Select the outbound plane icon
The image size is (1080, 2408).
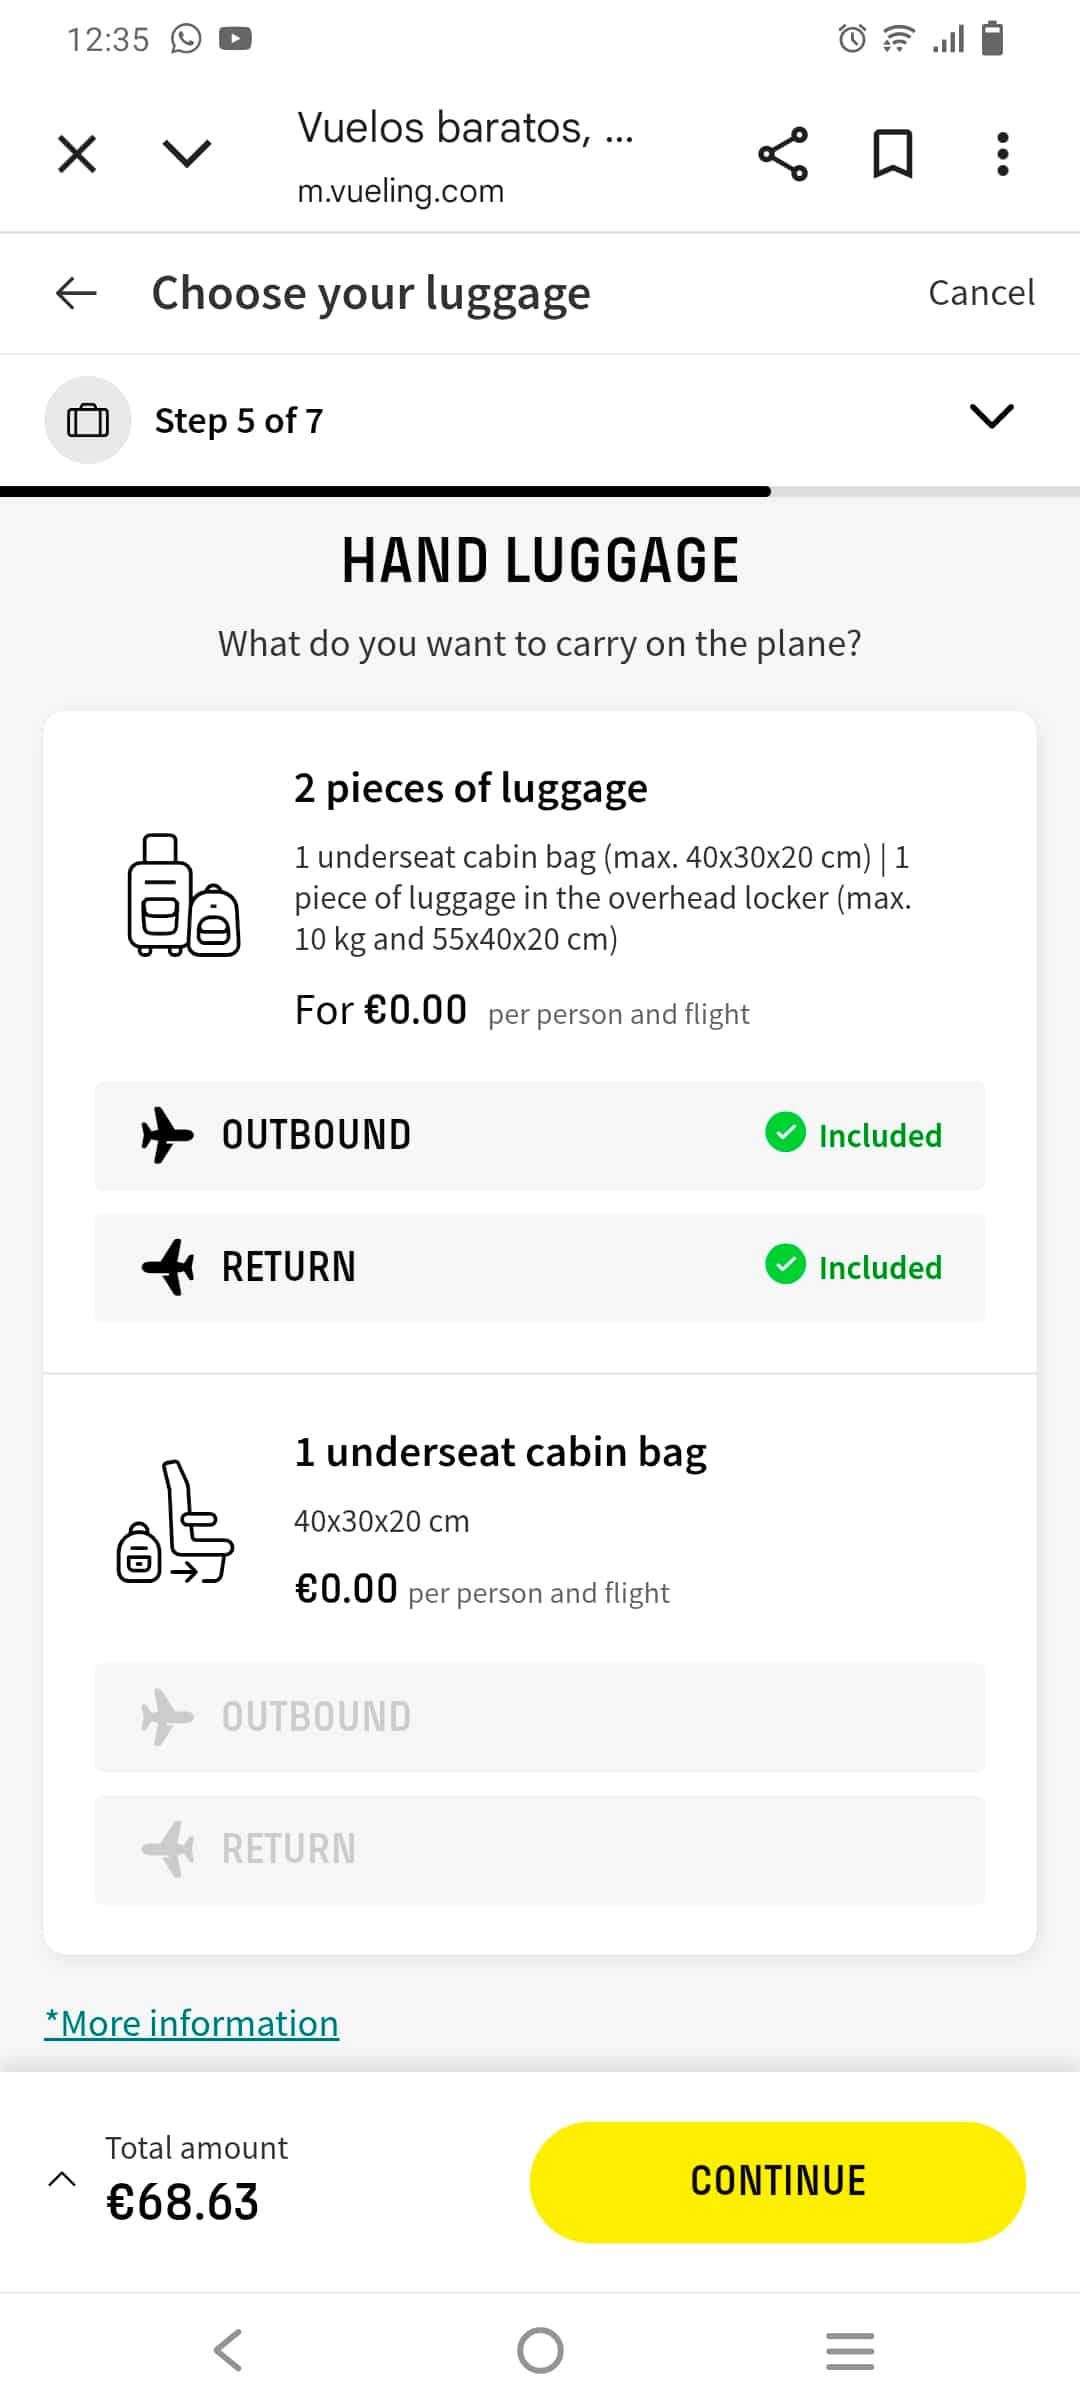tap(168, 1134)
